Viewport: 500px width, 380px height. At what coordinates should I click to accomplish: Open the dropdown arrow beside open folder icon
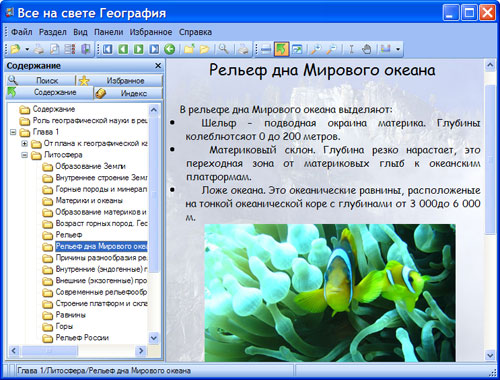click(27, 50)
